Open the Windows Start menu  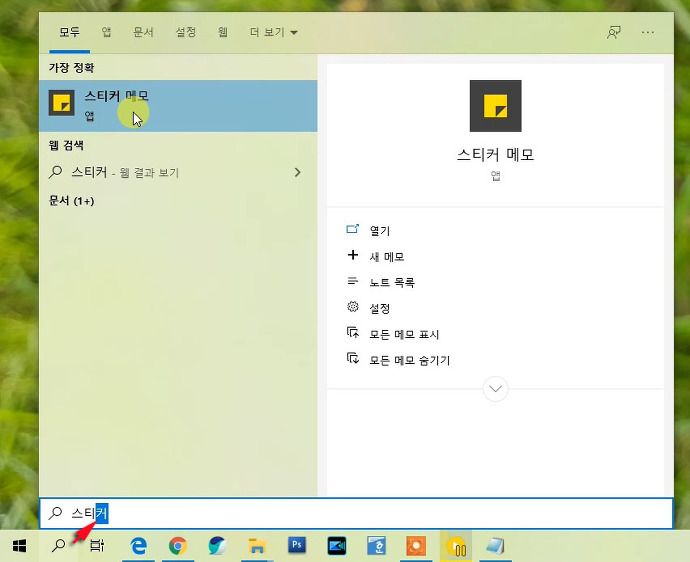(19, 546)
